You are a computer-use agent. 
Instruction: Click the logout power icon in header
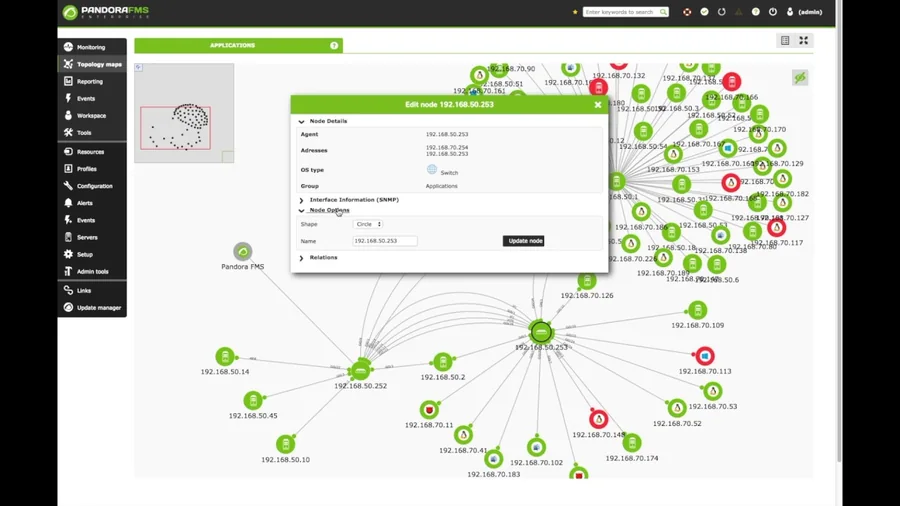[773, 12]
